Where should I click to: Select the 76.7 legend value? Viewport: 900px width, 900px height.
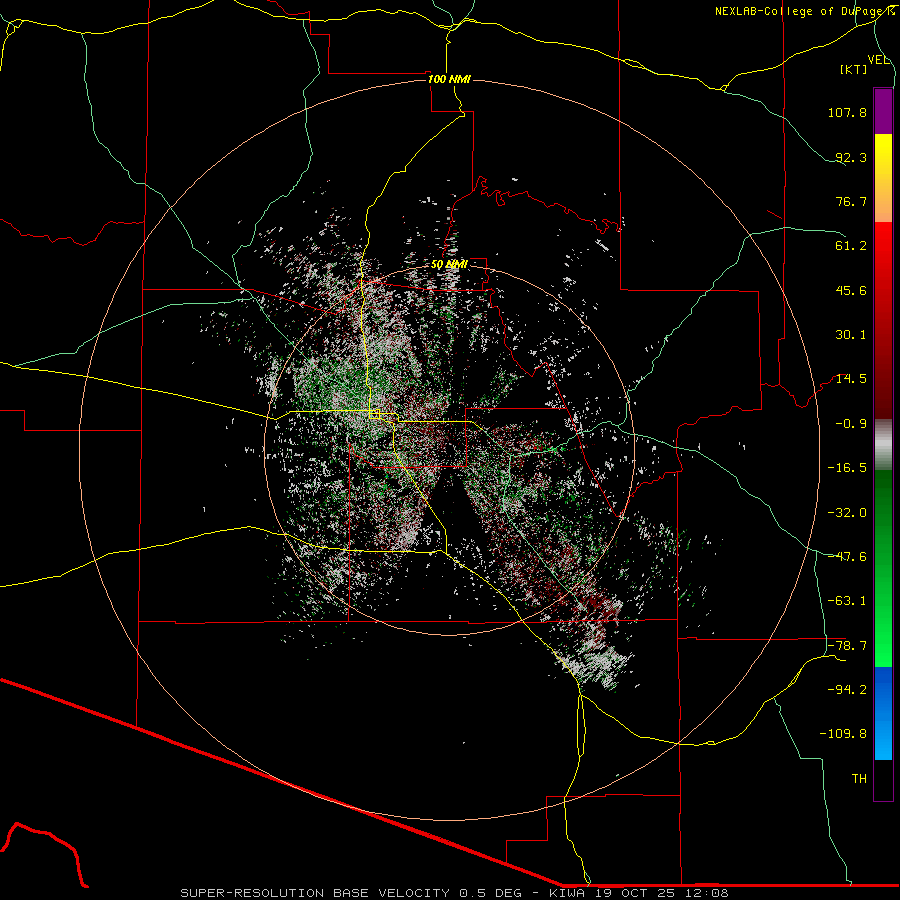pos(851,201)
